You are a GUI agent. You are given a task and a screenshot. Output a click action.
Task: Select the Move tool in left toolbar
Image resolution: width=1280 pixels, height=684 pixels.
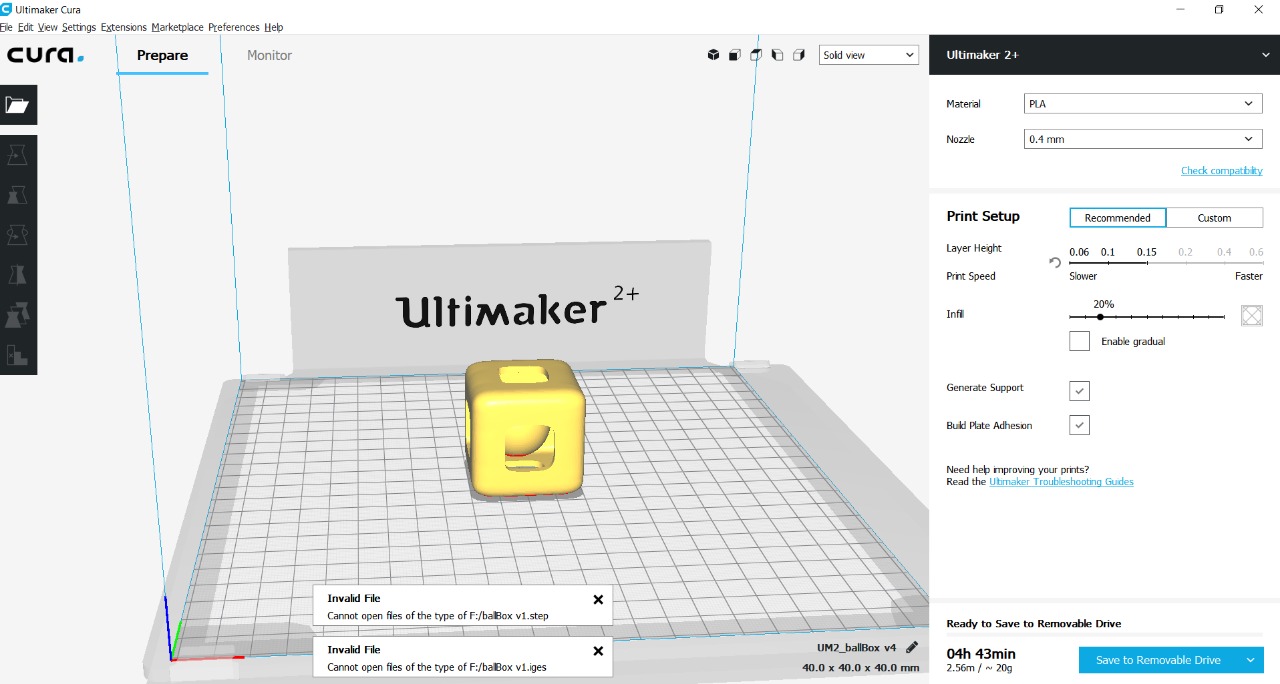[x=17, y=155]
